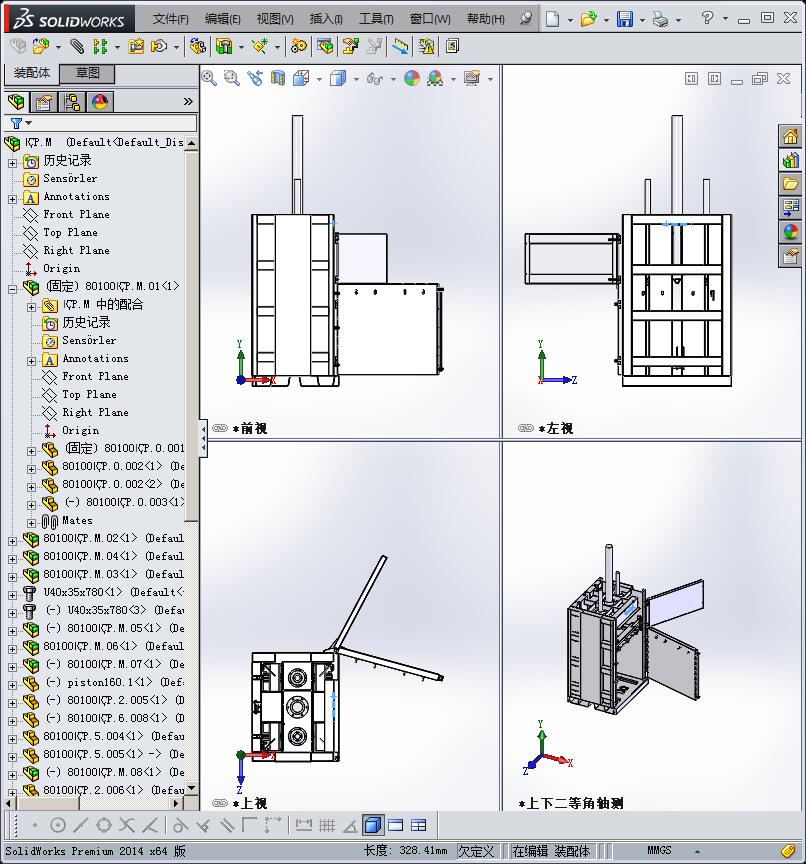Click feature tree scroll up arrow

coord(191,143)
